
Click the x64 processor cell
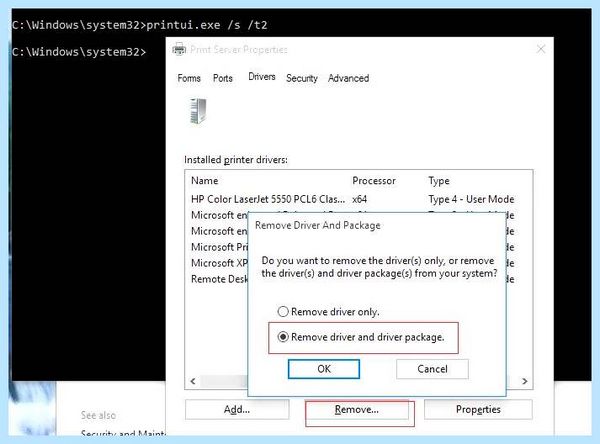(x=359, y=199)
